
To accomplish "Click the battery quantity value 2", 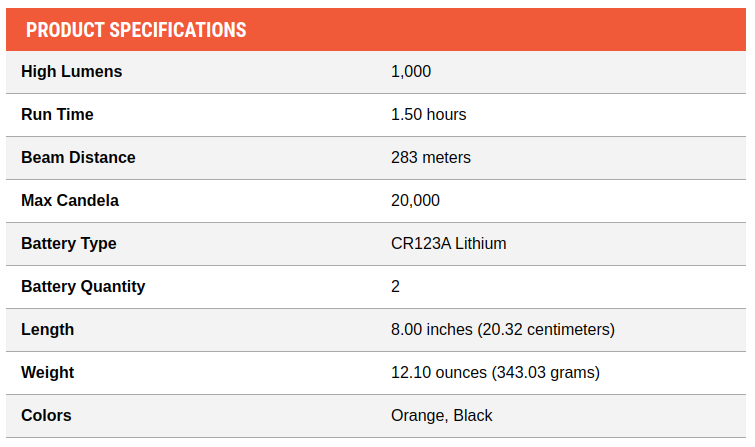I will pyautogui.click(x=395, y=287).
